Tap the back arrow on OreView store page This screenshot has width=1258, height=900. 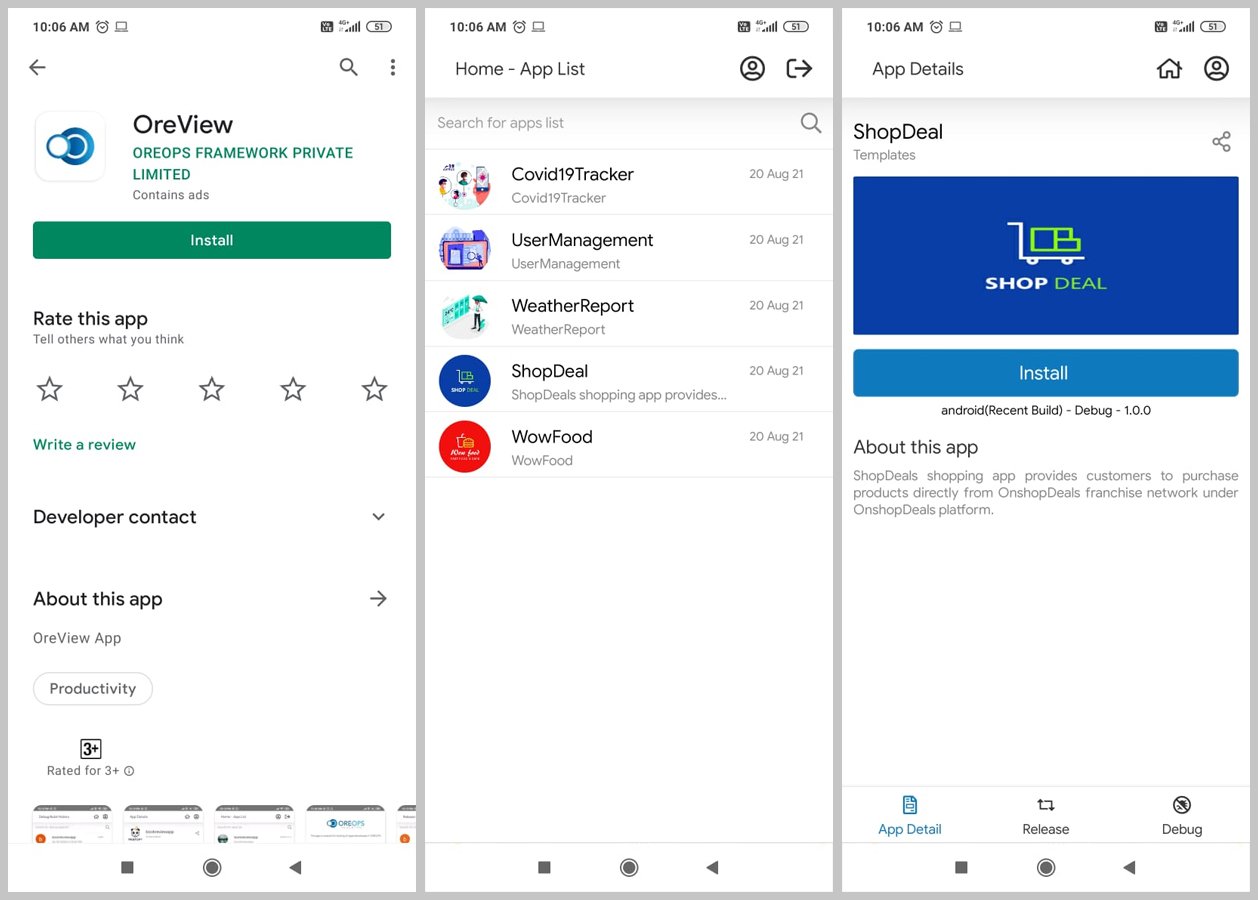click(38, 67)
